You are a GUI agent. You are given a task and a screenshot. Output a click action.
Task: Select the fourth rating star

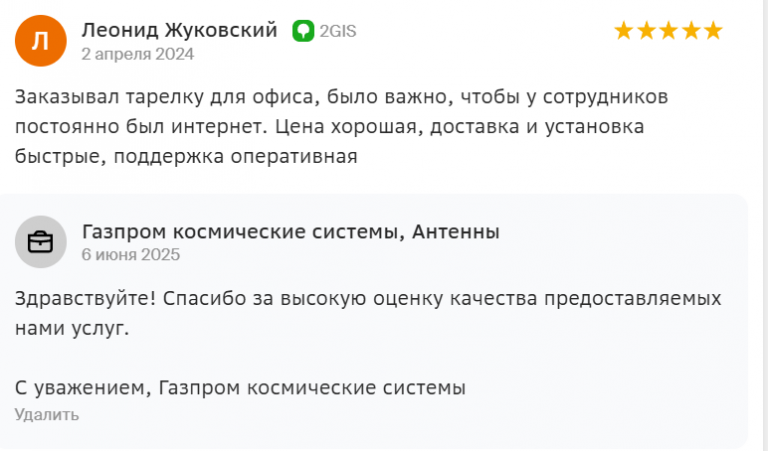pyautogui.click(x=691, y=30)
